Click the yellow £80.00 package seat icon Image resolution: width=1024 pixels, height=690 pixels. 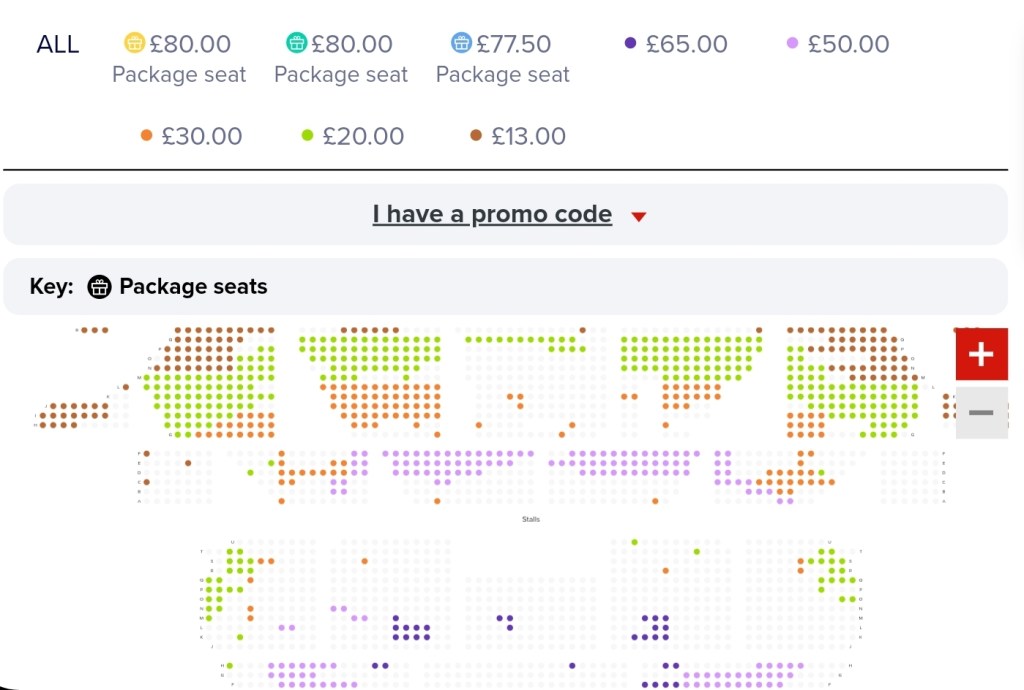[135, 43]
